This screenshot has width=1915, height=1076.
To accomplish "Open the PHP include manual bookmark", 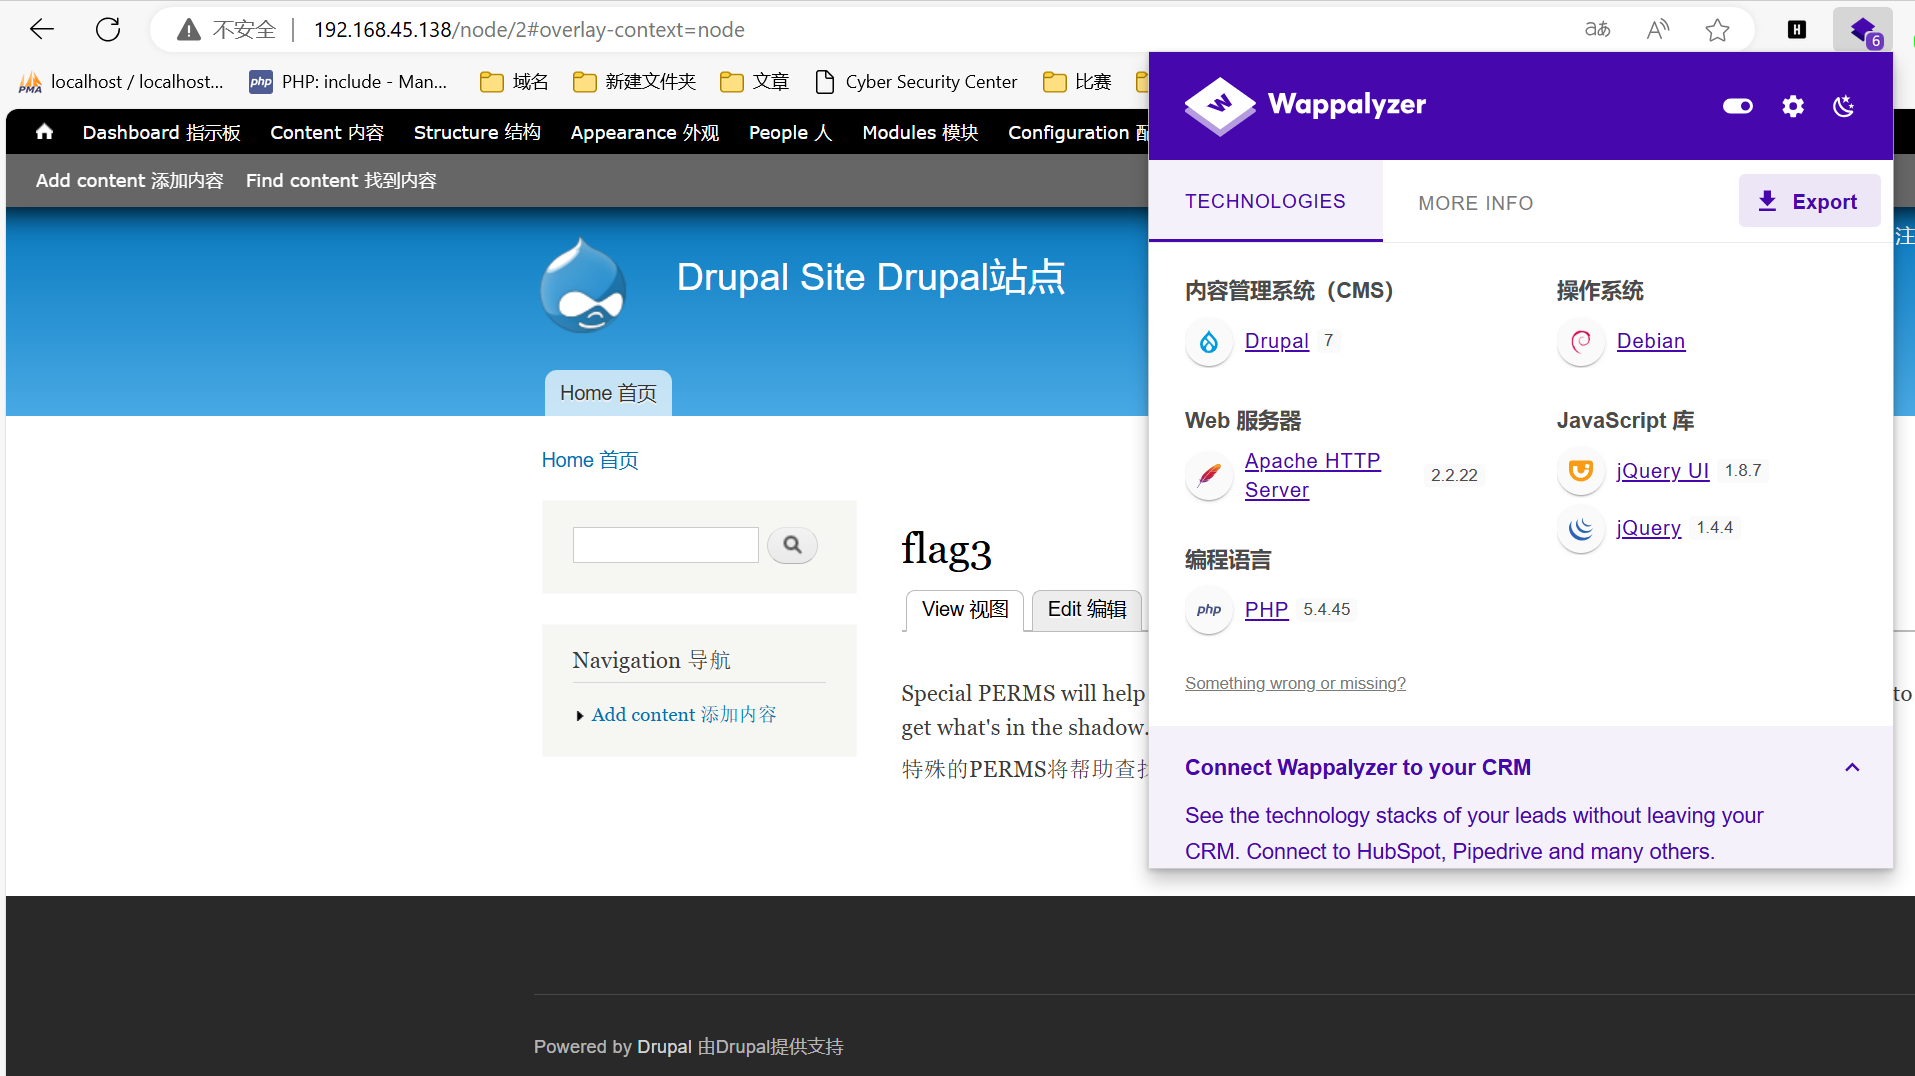I will [x=348, y=82].
